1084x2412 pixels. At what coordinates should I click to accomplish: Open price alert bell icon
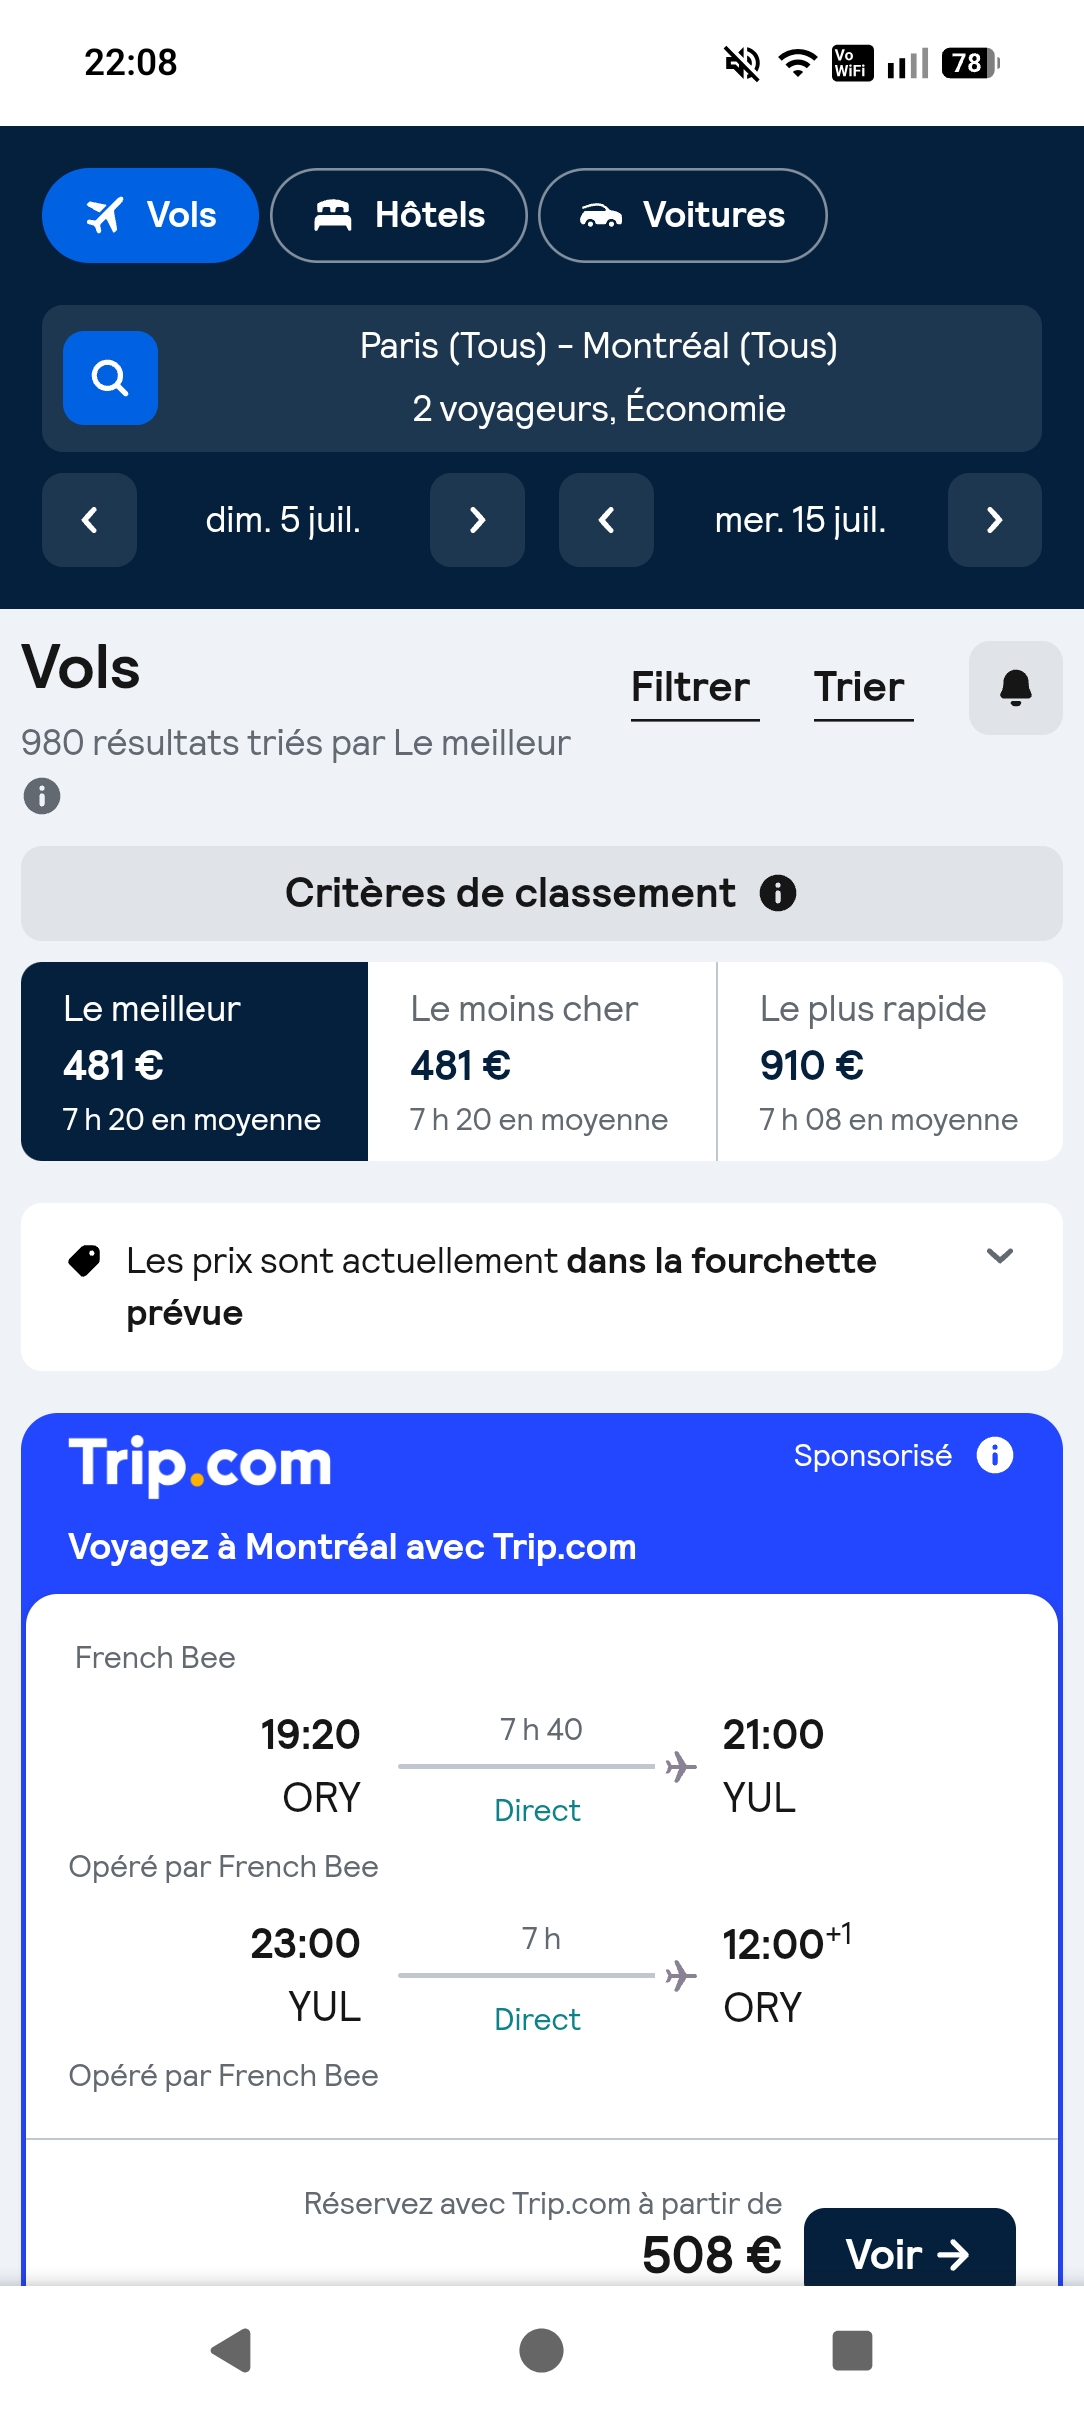pyautogui.click(x=1015, y=688)
